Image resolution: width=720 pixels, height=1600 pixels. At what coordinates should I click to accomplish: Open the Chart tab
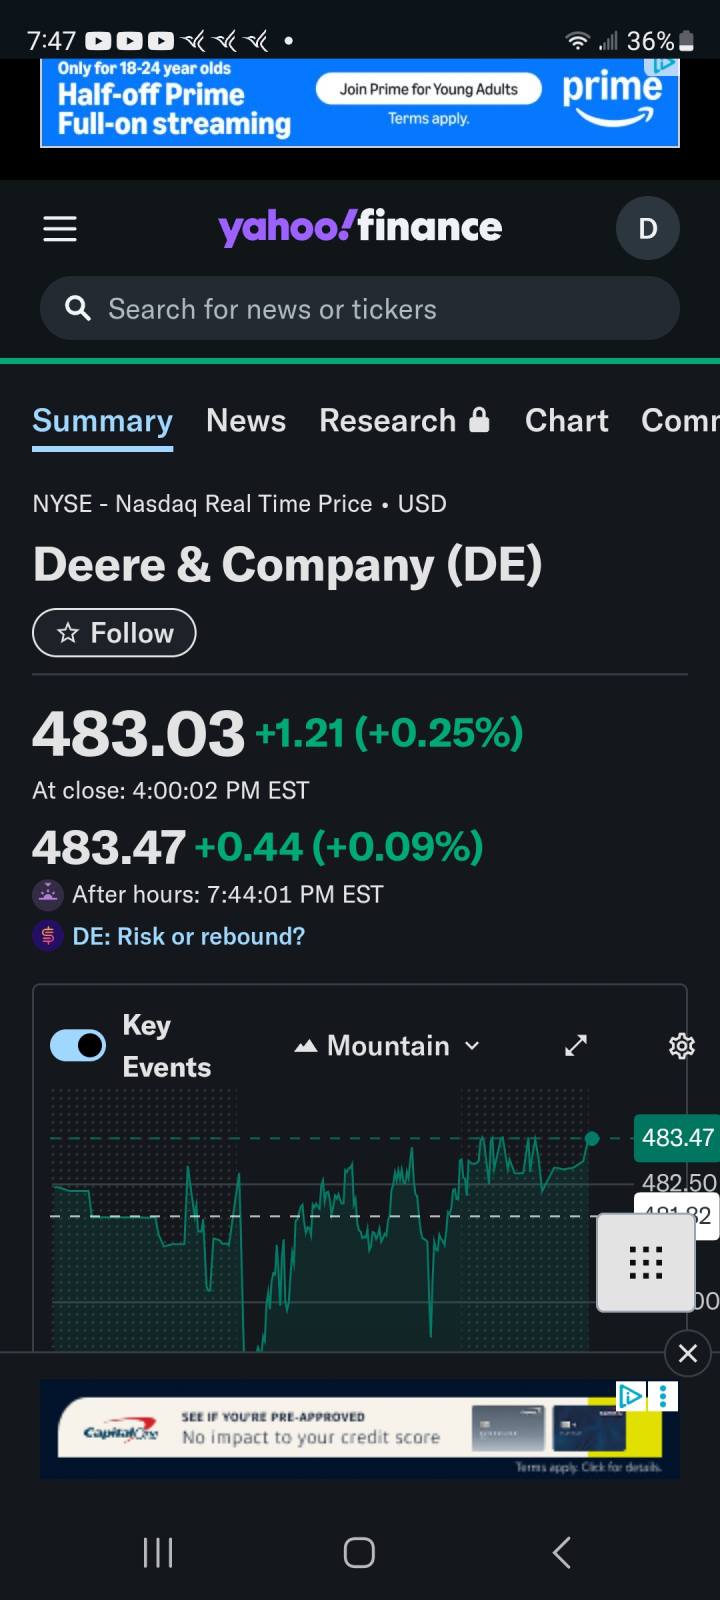point(566,421)
